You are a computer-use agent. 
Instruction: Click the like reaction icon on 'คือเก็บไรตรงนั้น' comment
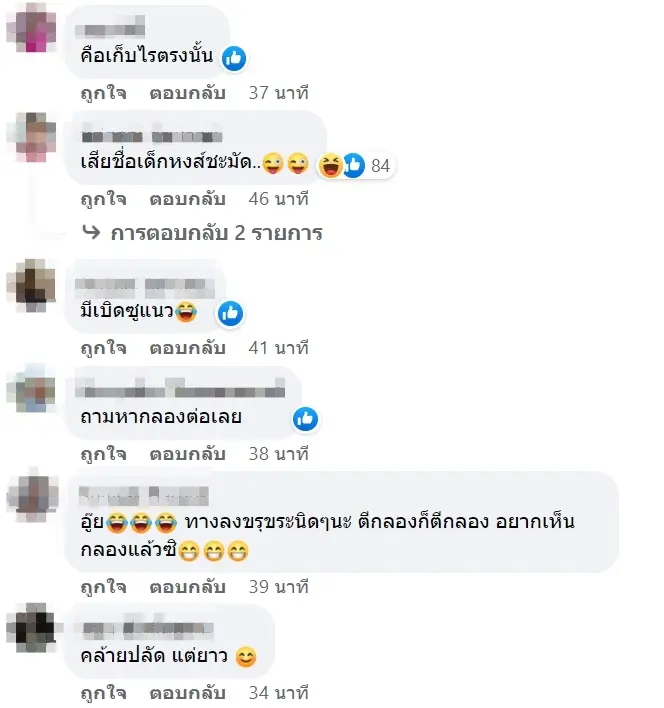coord(234,59)
